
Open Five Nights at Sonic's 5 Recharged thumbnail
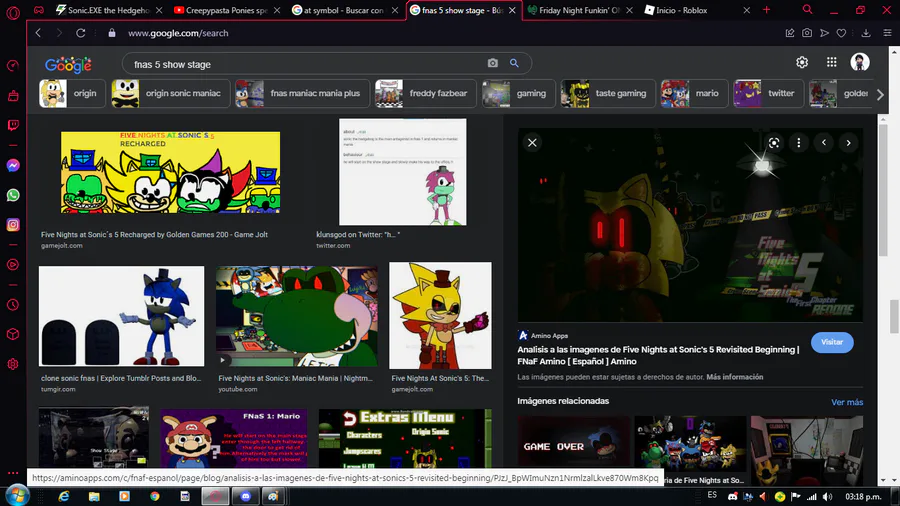click(170, 172)
